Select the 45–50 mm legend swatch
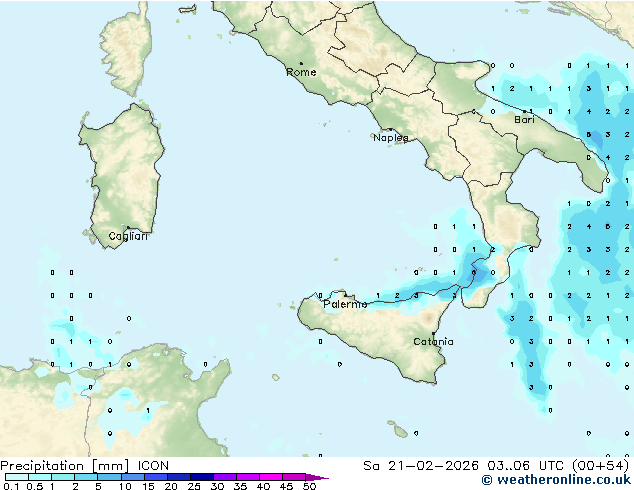Screen dimensions: 634x490 pyautogui.click(x=294, y=477)
